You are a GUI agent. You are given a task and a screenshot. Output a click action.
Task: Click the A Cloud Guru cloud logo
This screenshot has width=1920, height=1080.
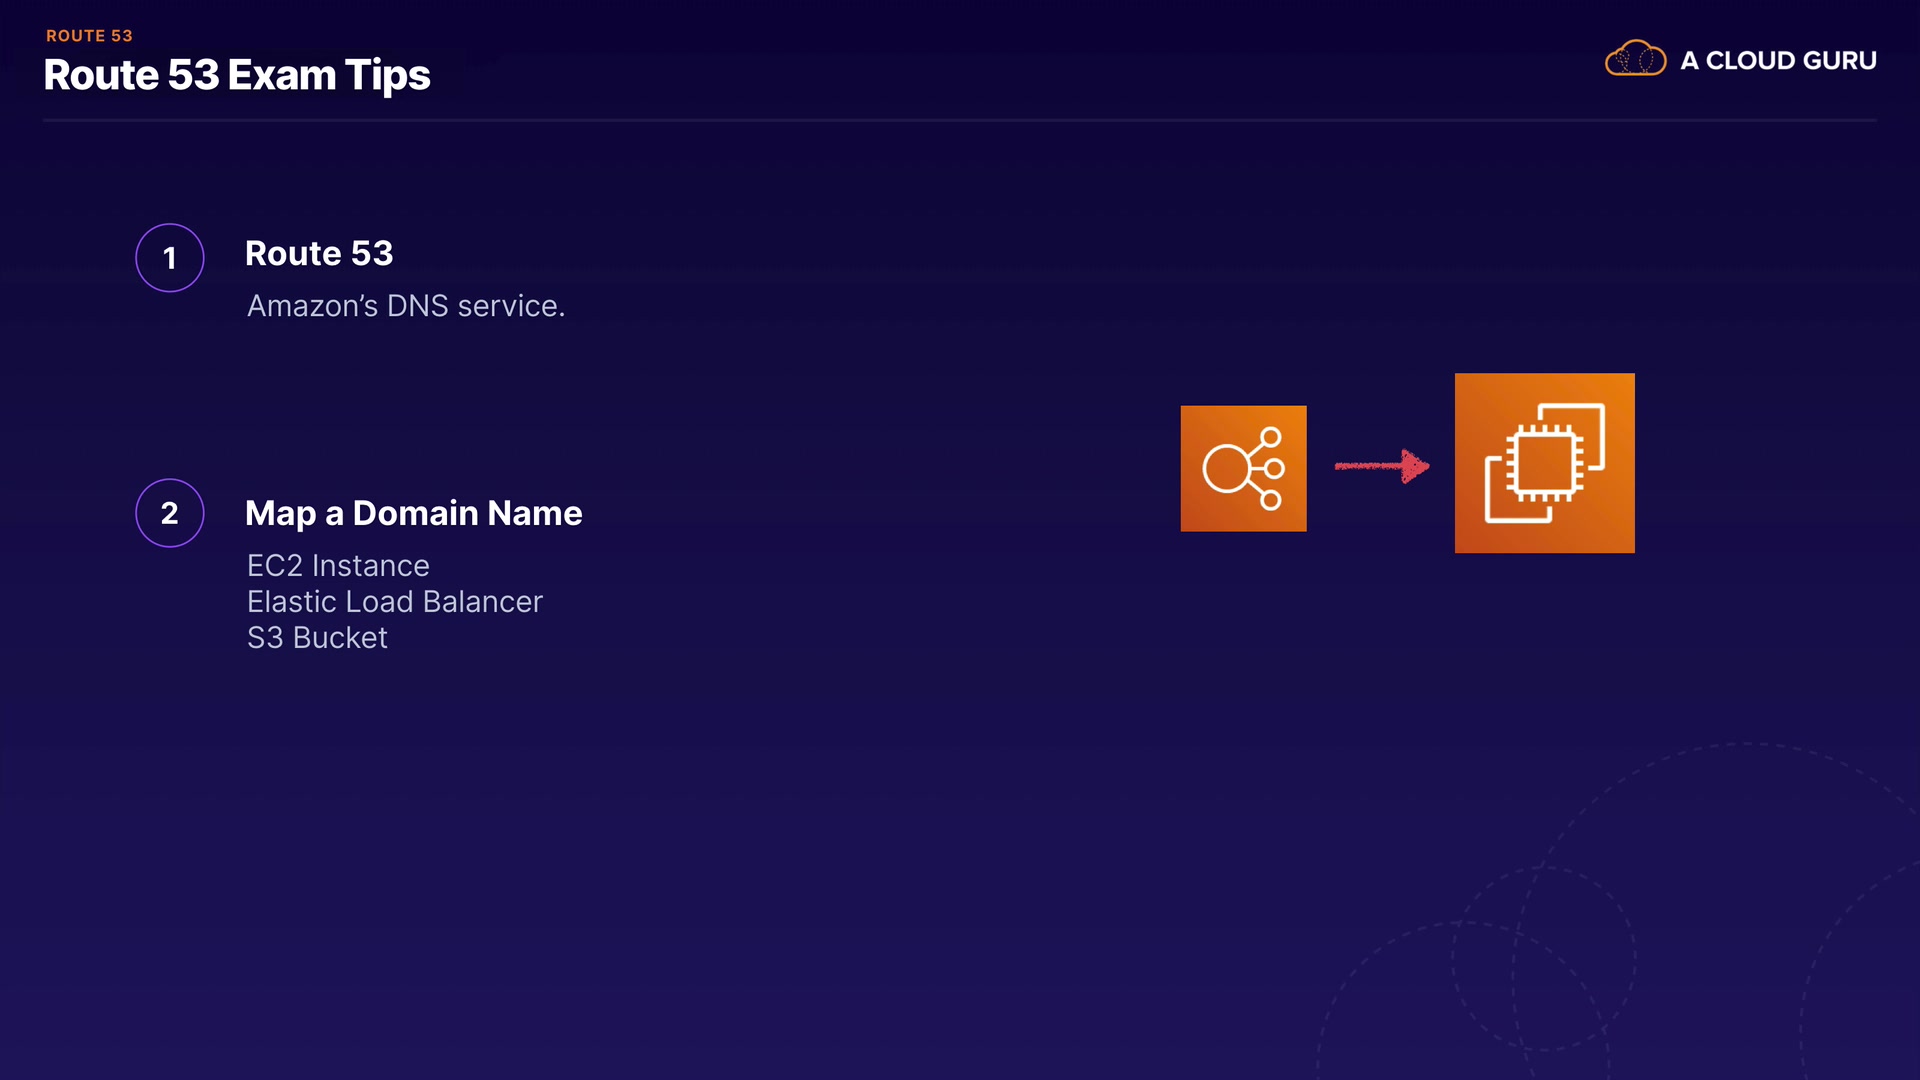tap(1635, 60)
